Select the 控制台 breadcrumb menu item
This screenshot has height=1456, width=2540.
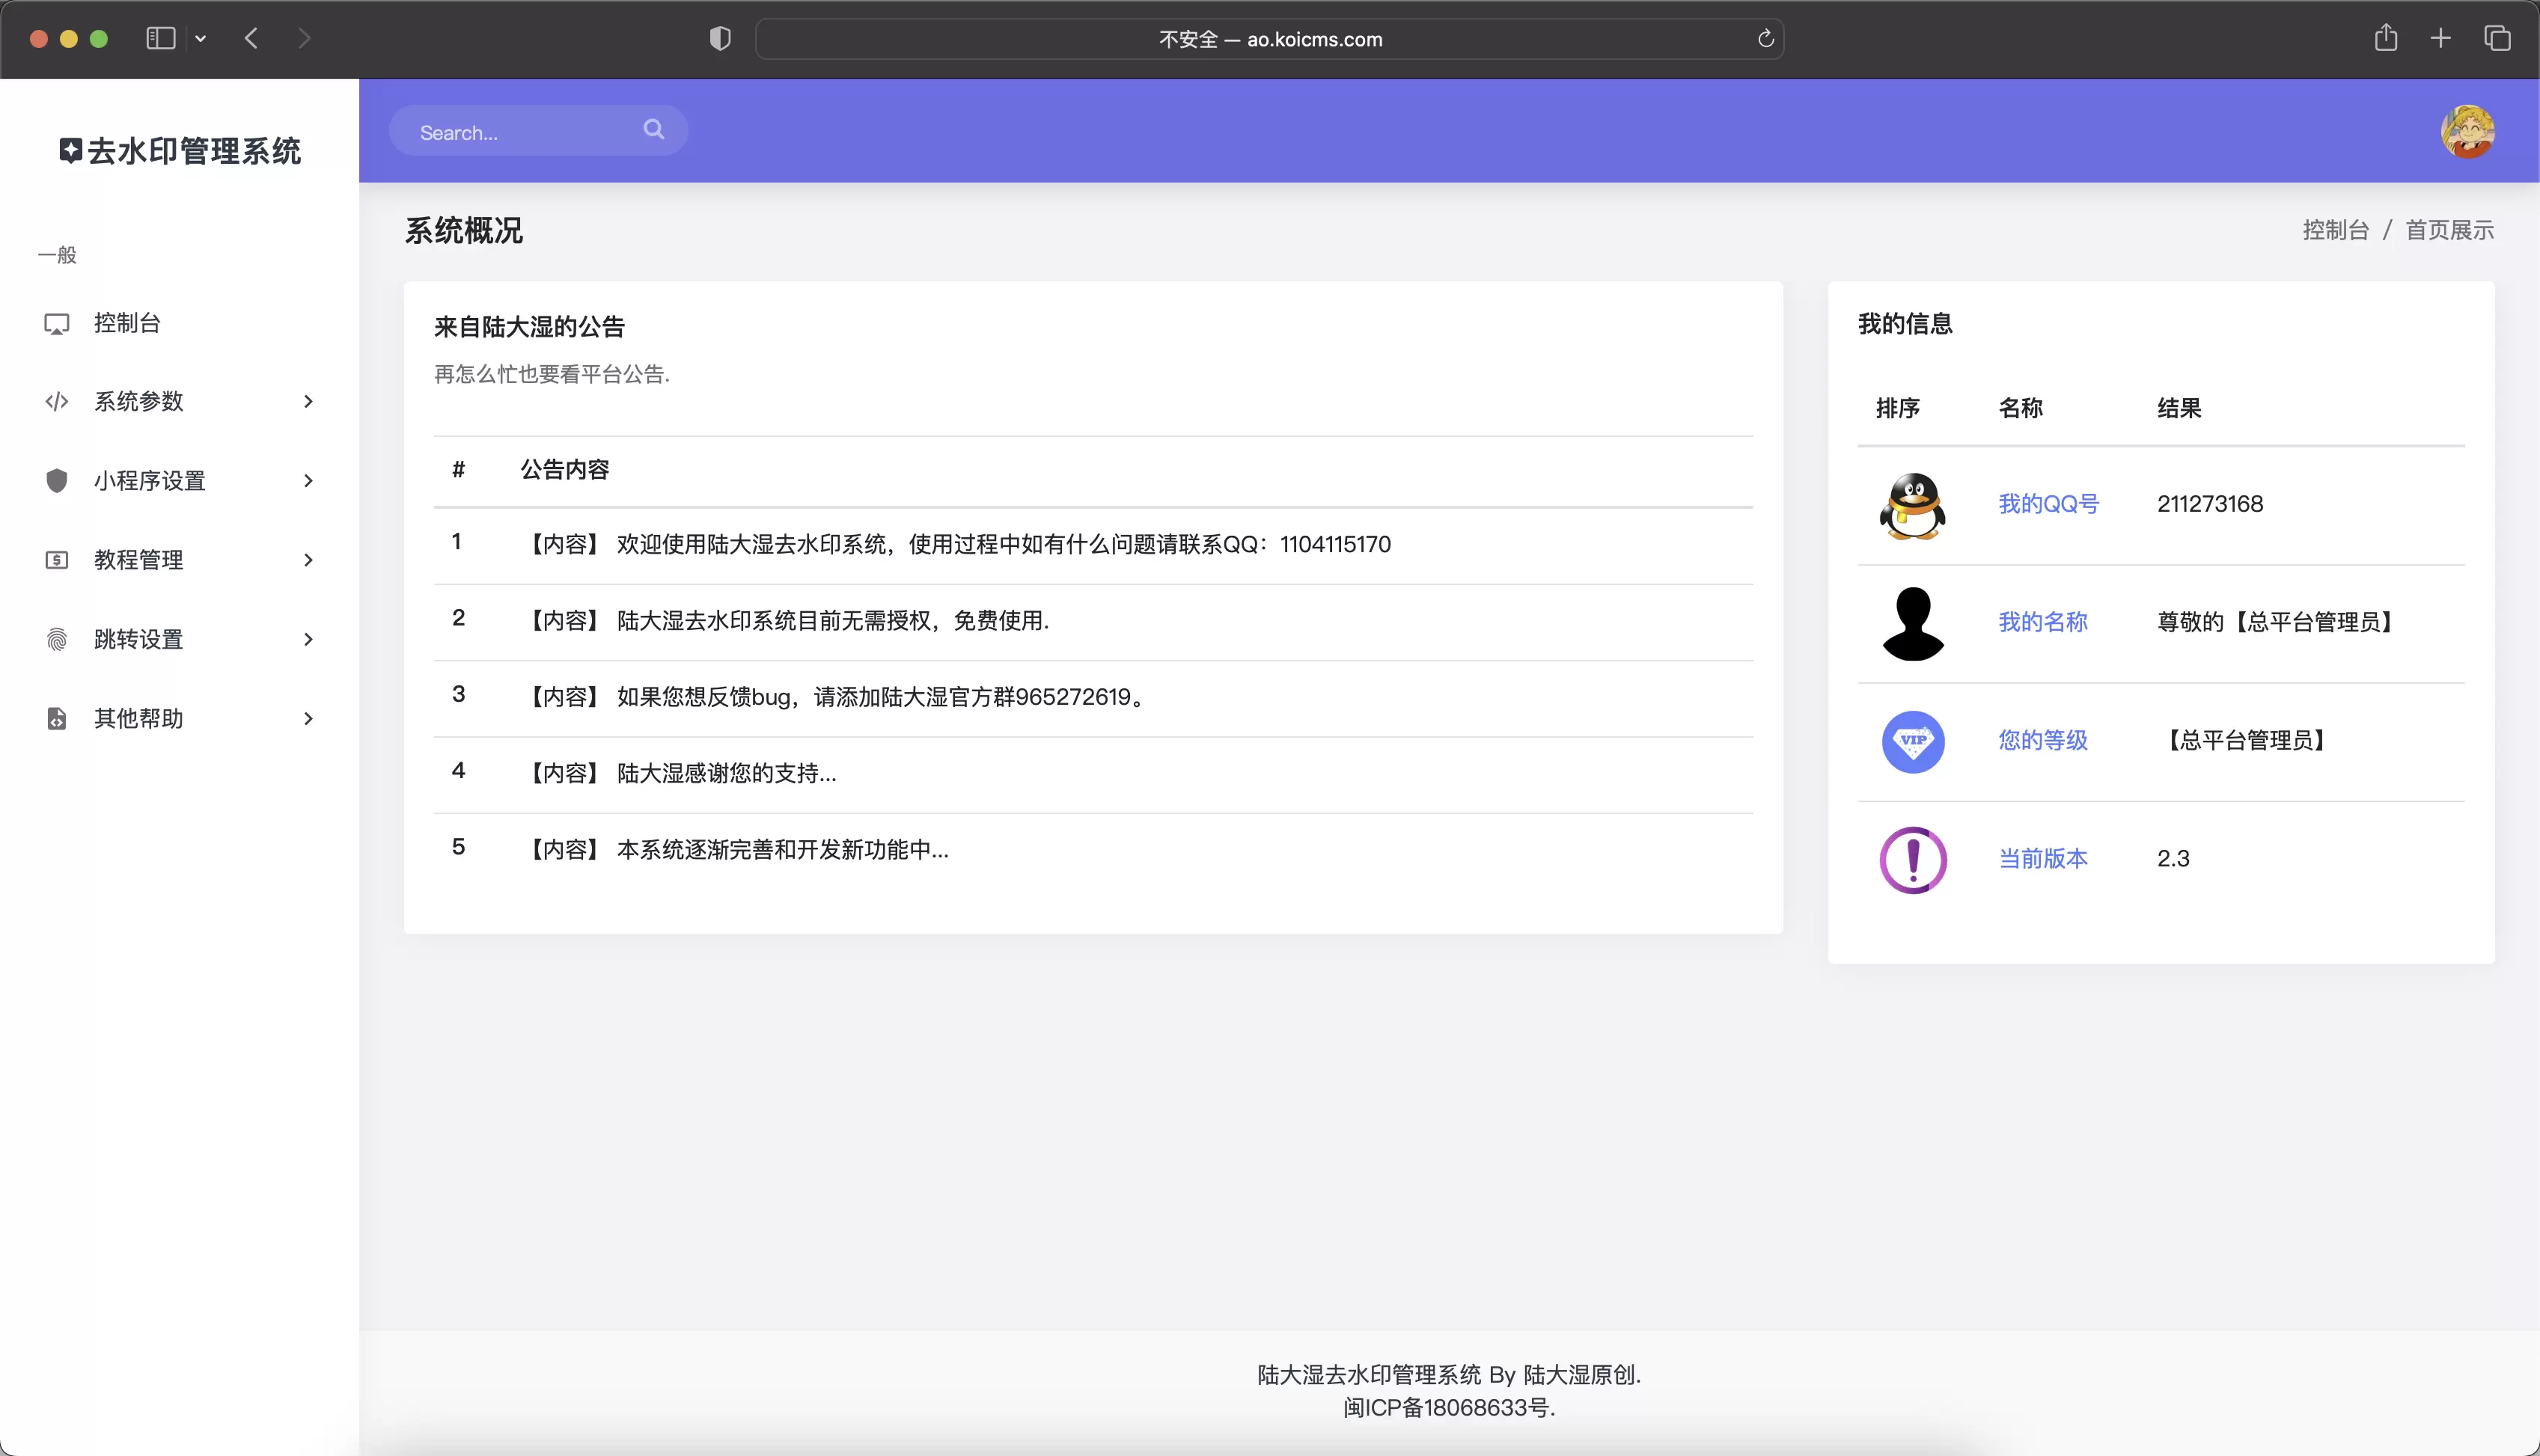2336,228
